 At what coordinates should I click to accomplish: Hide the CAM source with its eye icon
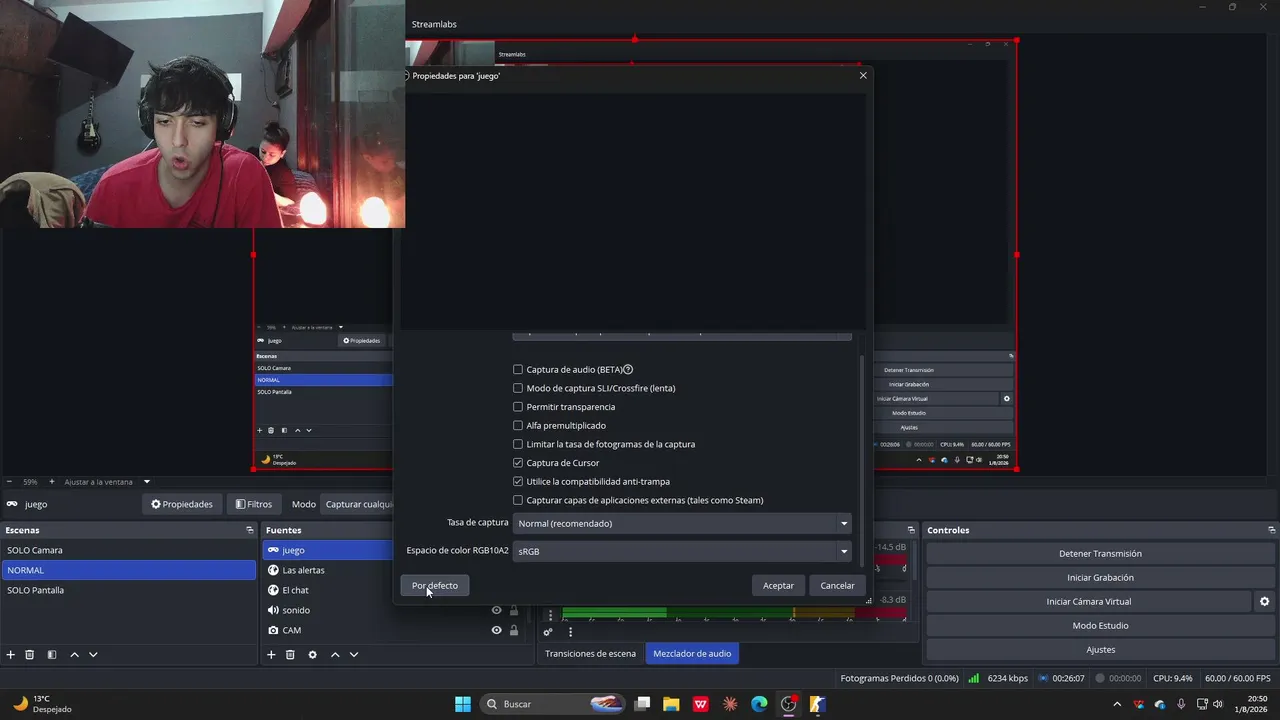pyautogui.click(x=496, y=630)
